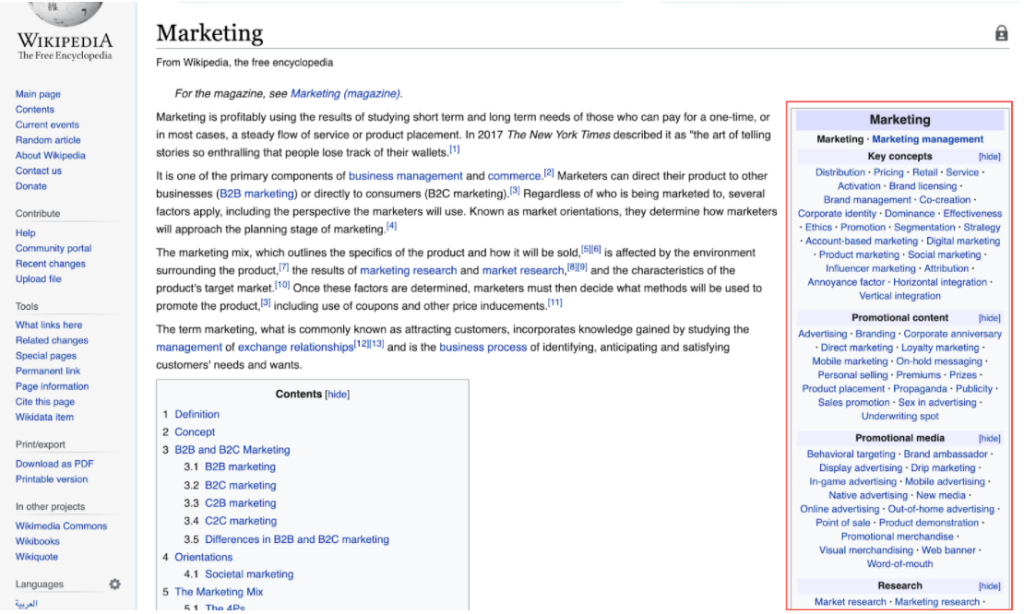Open Word-of-mouth link
Screen dimensions: 1024x614
click(x=899, y=564)
